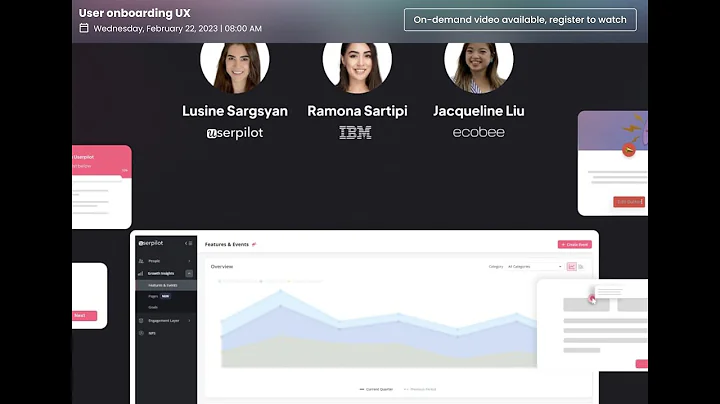Collapse the Growth Insights section chevron
The image size is (720, 404).
point(189,273)
